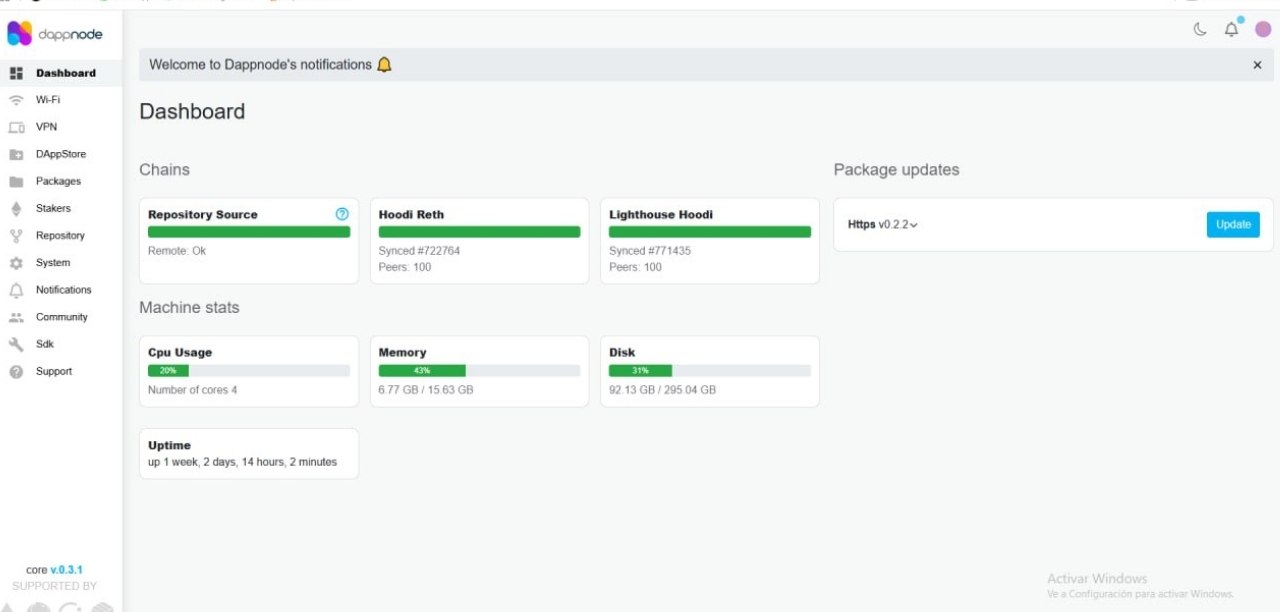This screenshot has height=612, width=1280.
Task: Select the Lighthouse Hoodi card title
Action: click(661, 214)
